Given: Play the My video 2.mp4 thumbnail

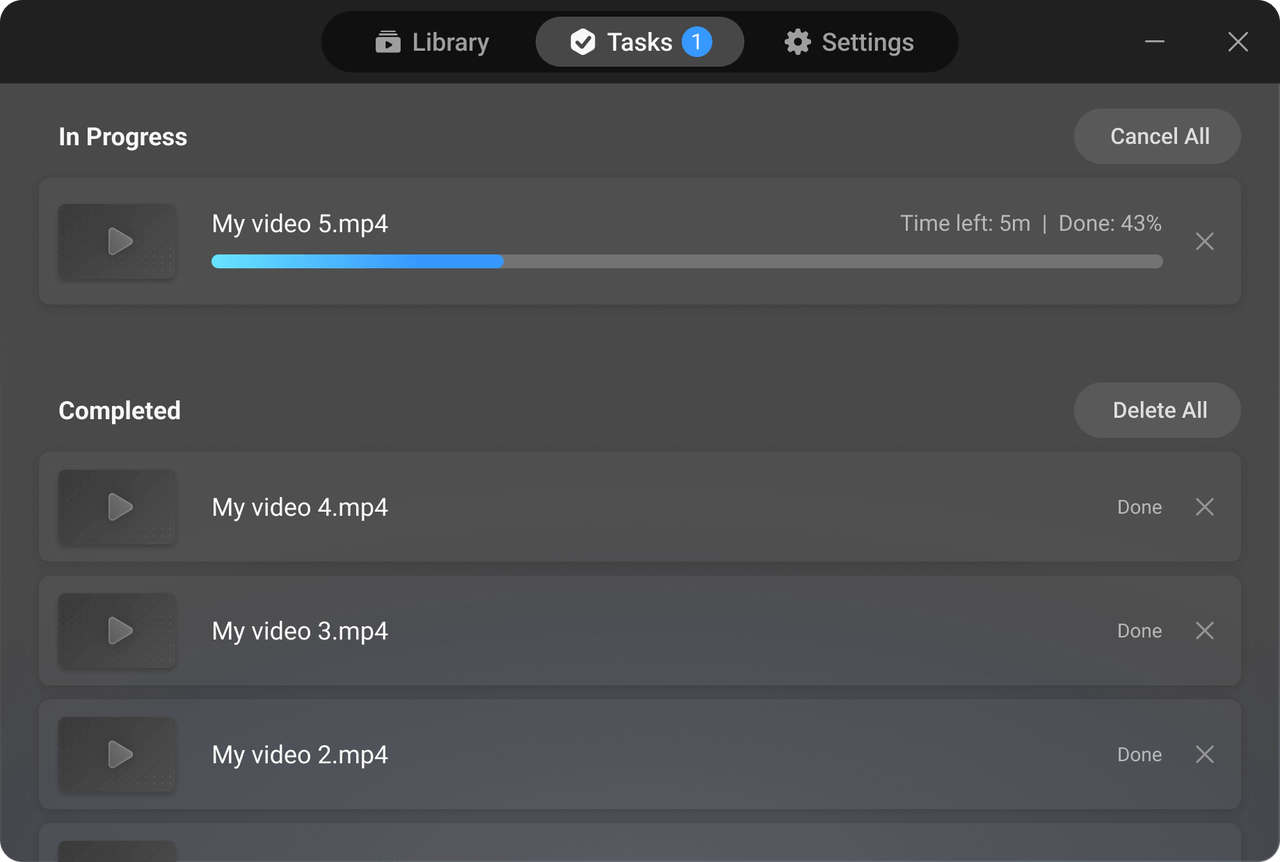Looking at the screenshot, I should coord(117,755).
